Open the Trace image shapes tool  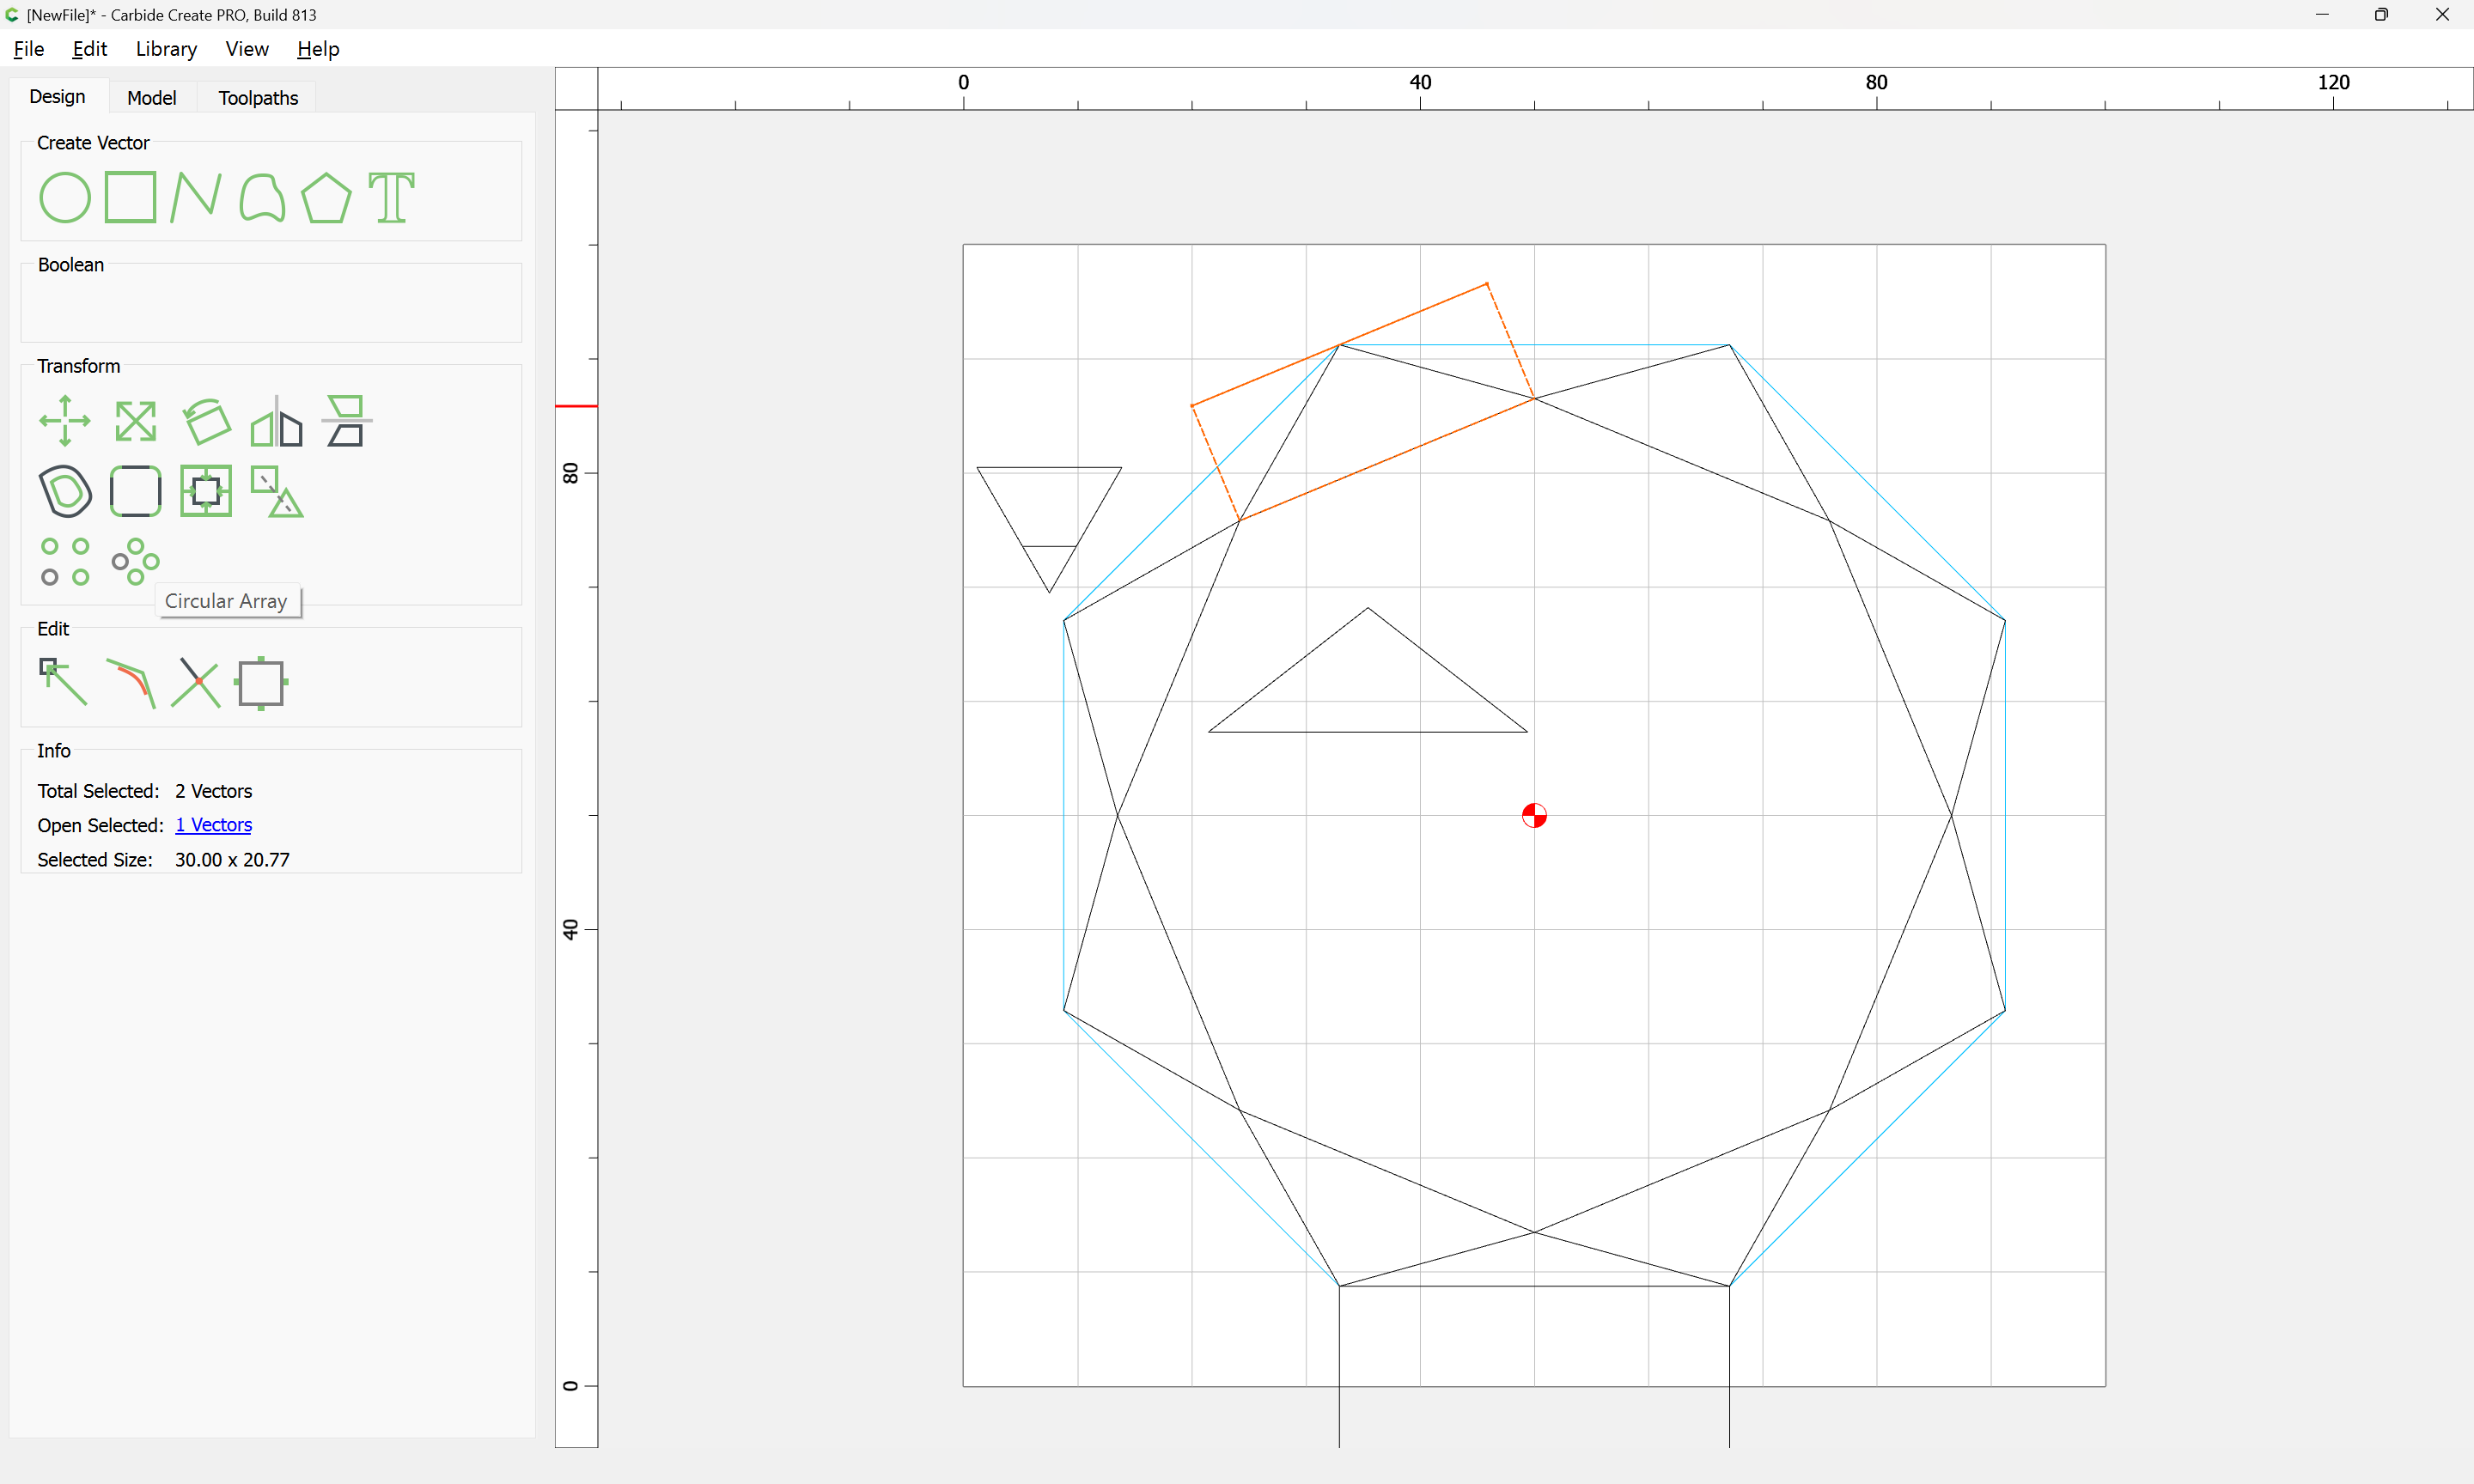[x=277, y=491]
